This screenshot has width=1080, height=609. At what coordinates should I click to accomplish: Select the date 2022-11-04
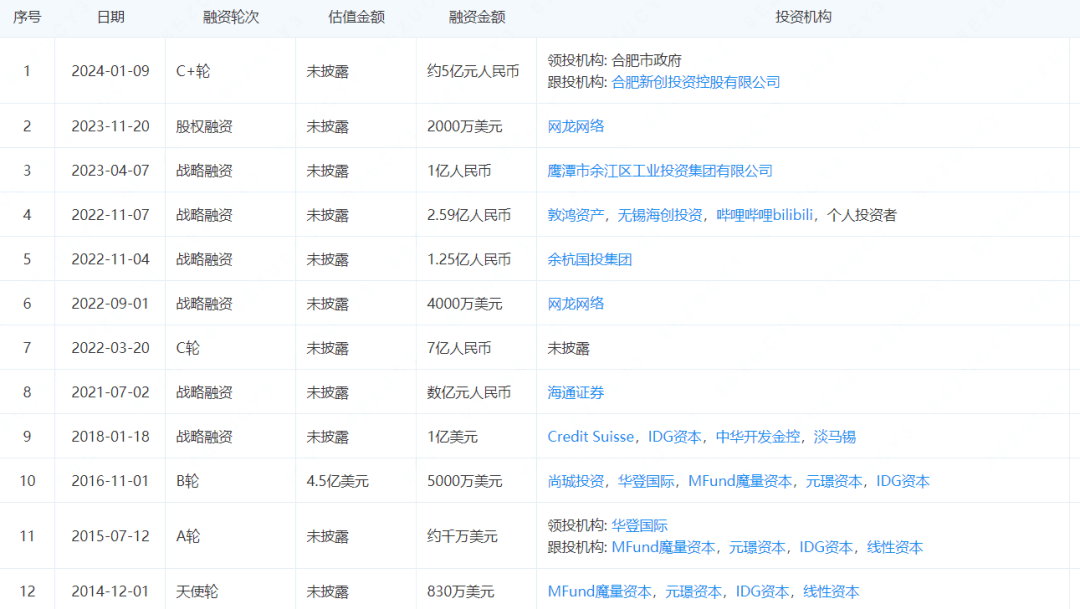pyautogui.click(x=110, y=259)
